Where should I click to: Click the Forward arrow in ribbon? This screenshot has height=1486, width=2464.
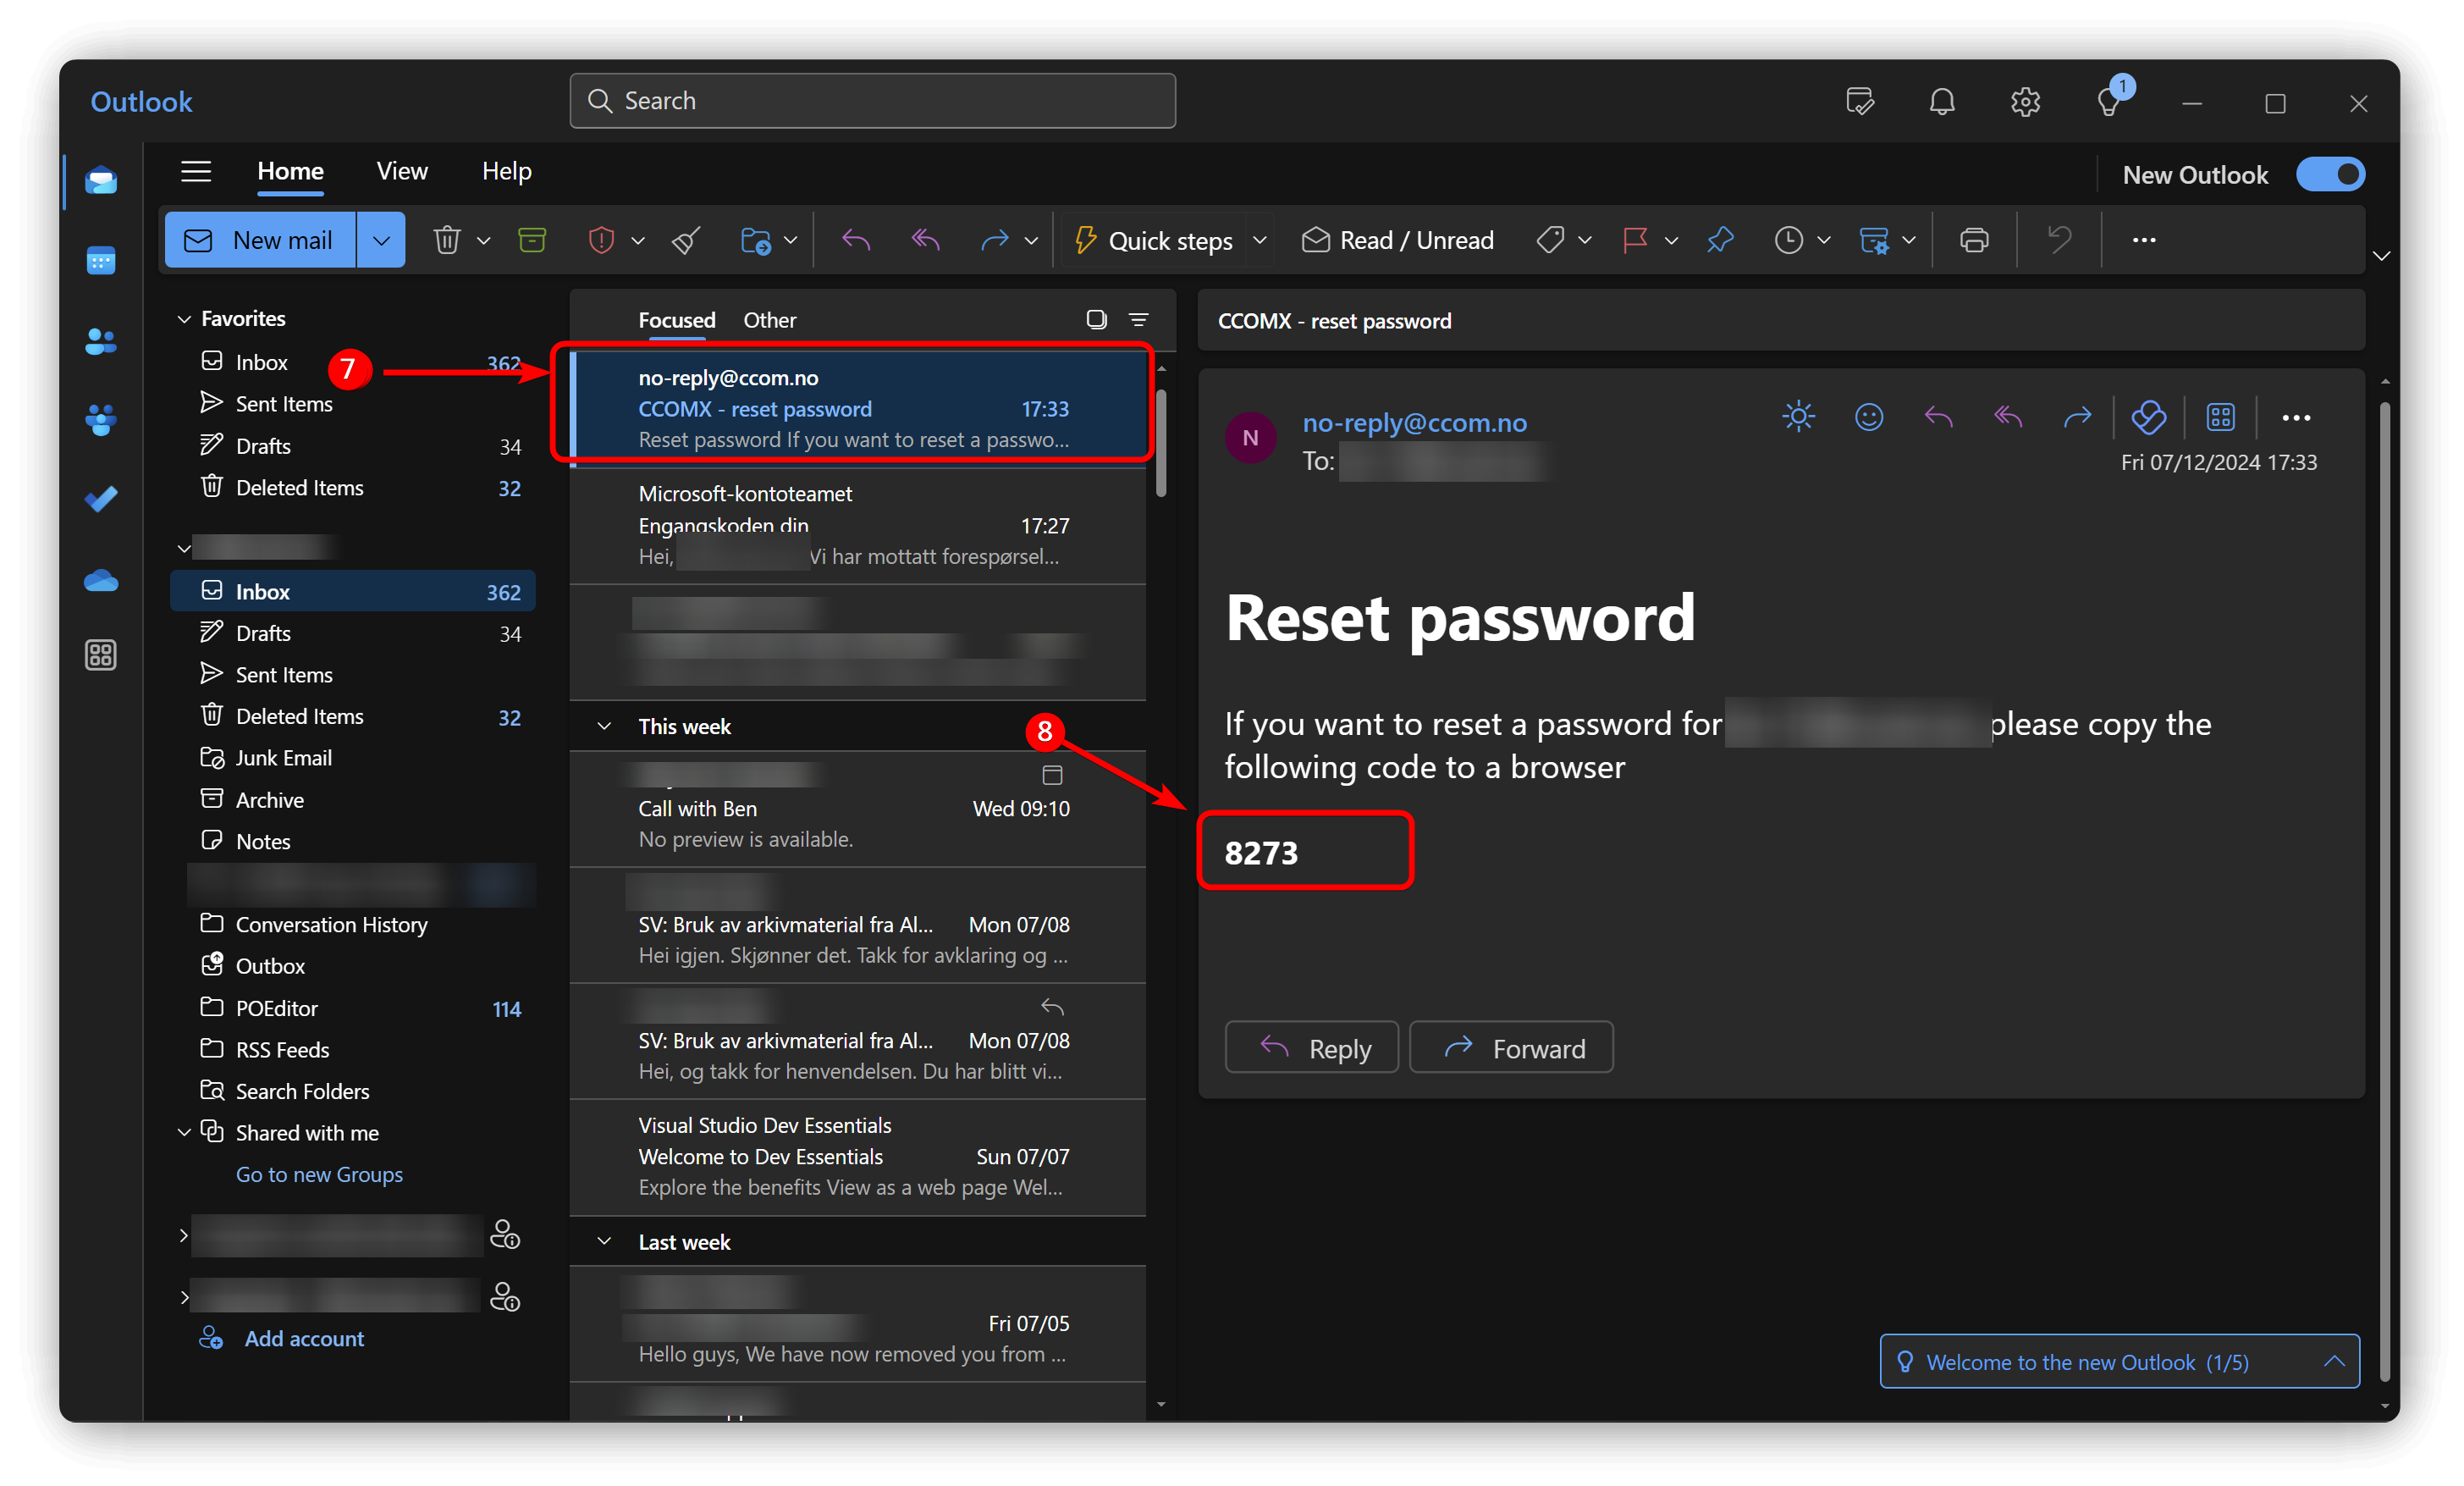[x=994, y=240]
